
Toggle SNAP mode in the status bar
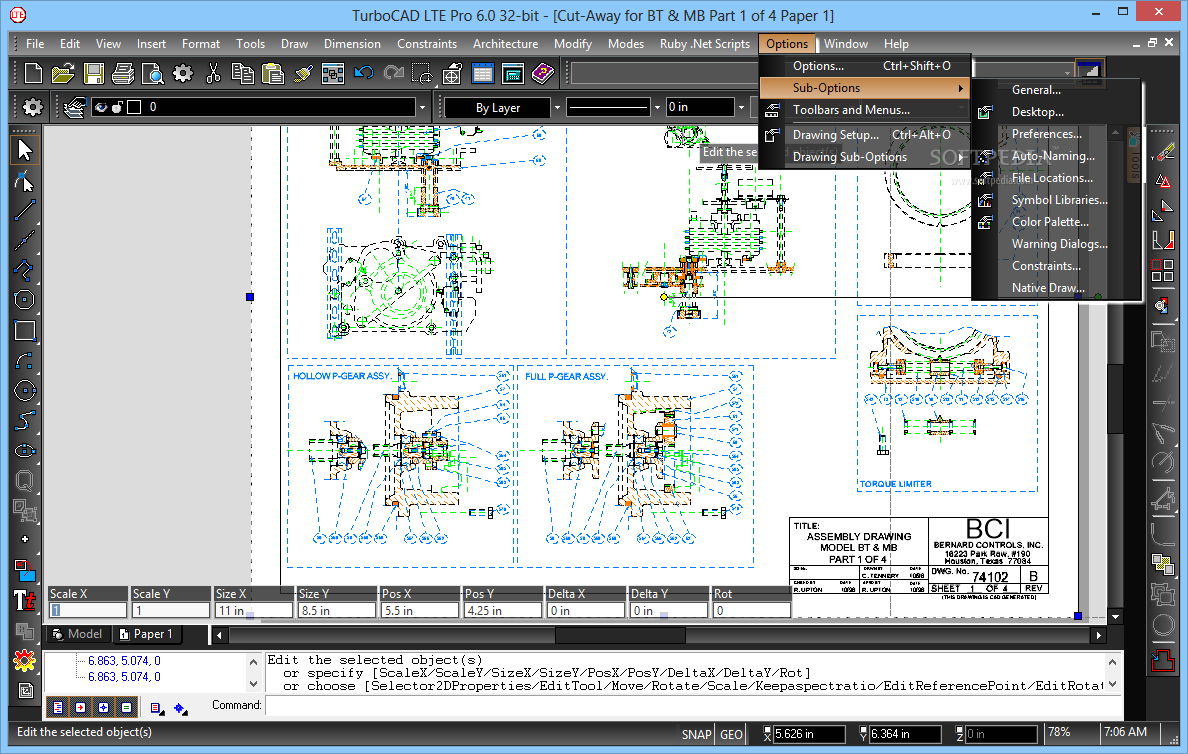point(696,734)
